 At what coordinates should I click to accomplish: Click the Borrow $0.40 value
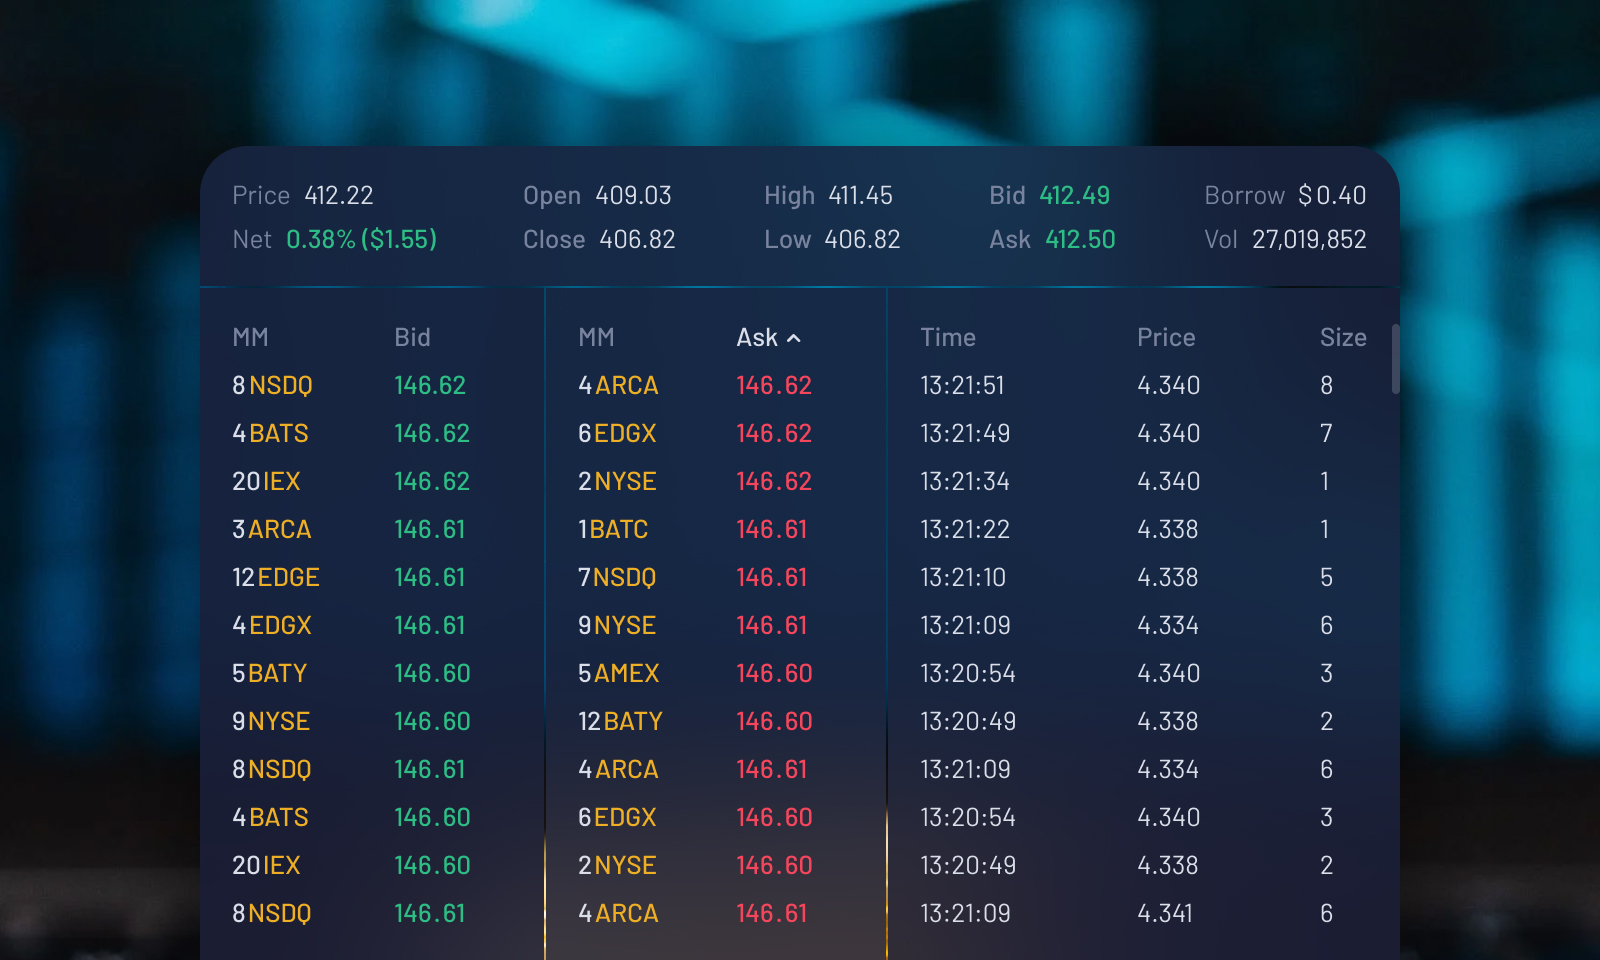click(x=1332, y=195)
